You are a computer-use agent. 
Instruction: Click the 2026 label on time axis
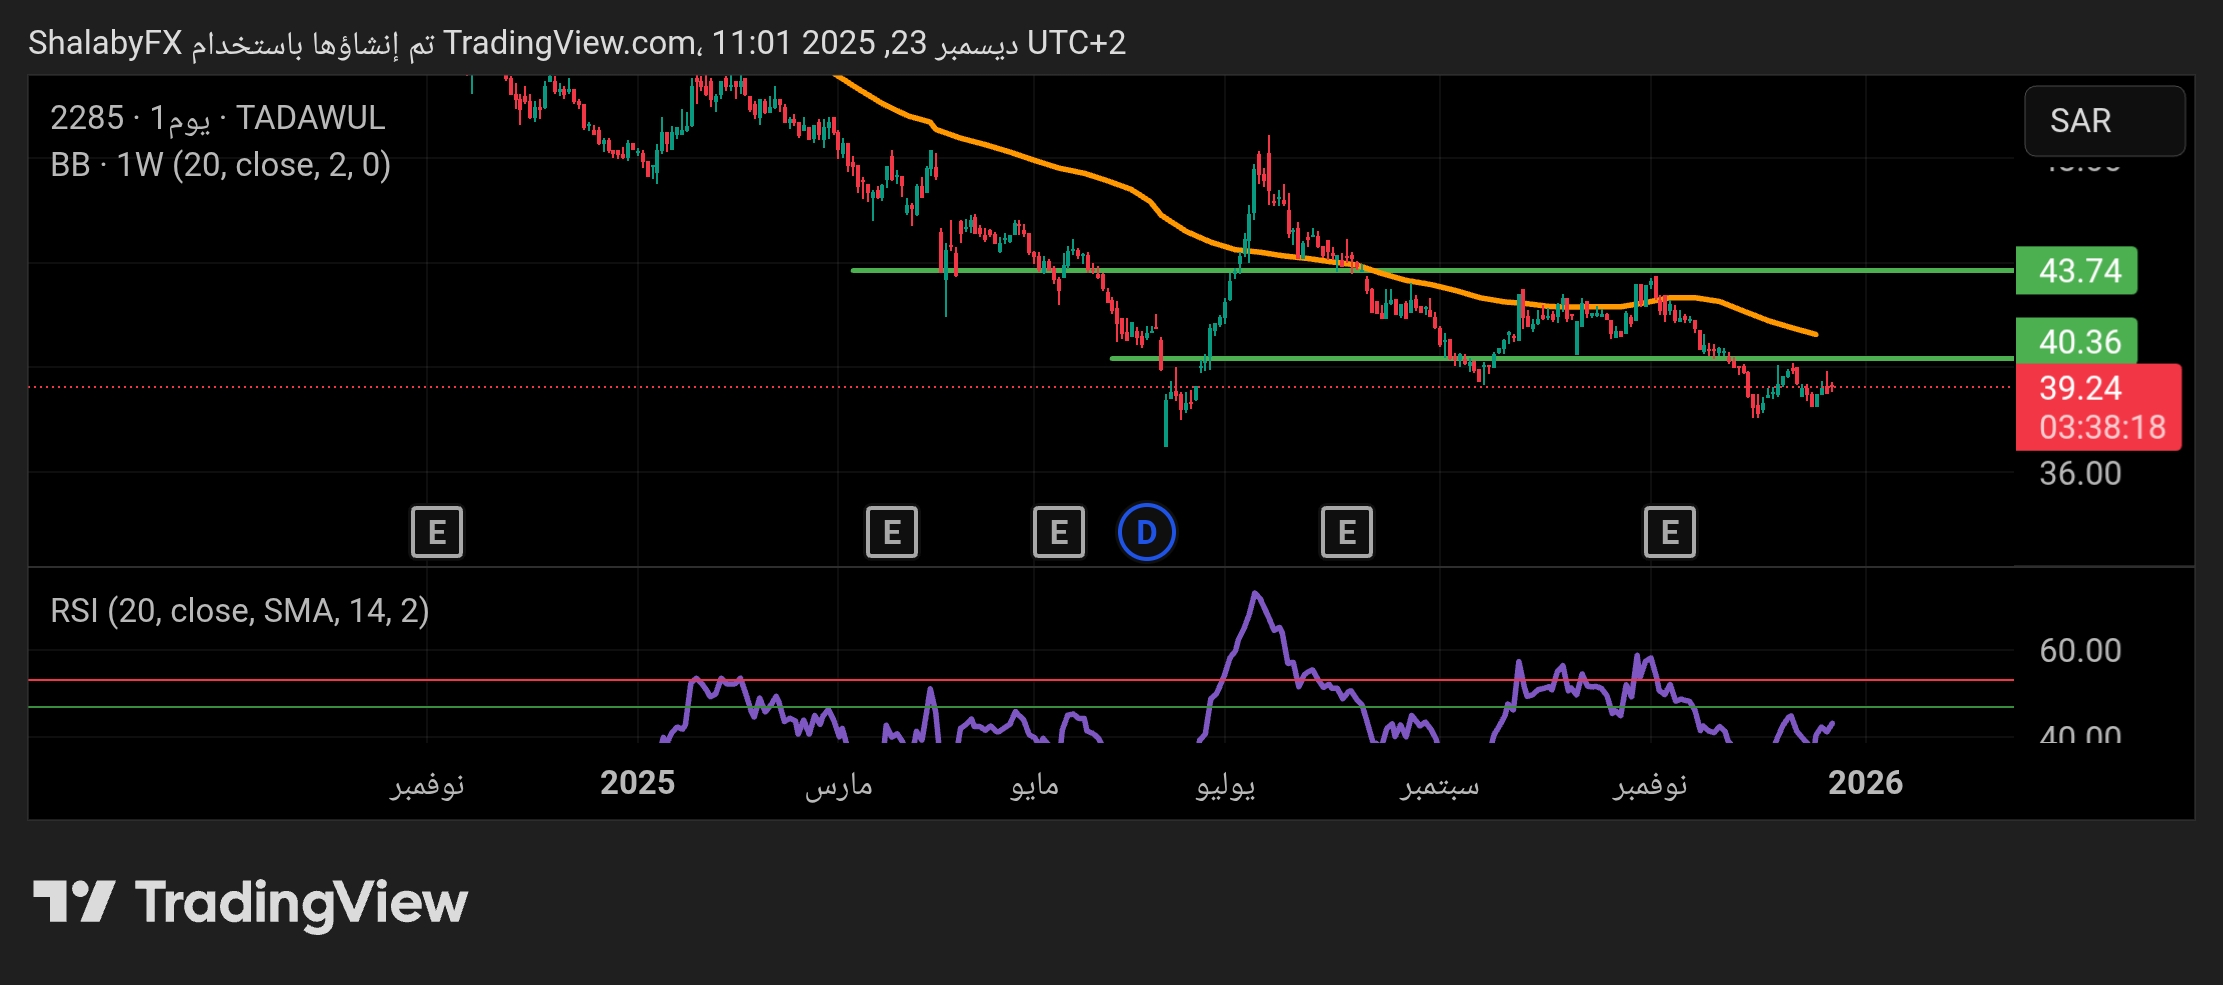click(1865, 783)
